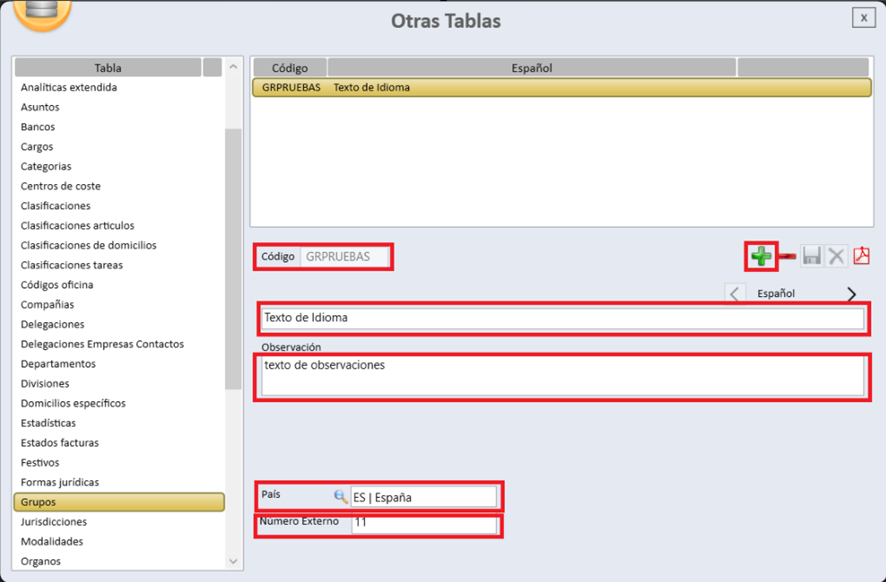Click the red minus delete record icon
This screenshot has width=886, height=582.
787,257
